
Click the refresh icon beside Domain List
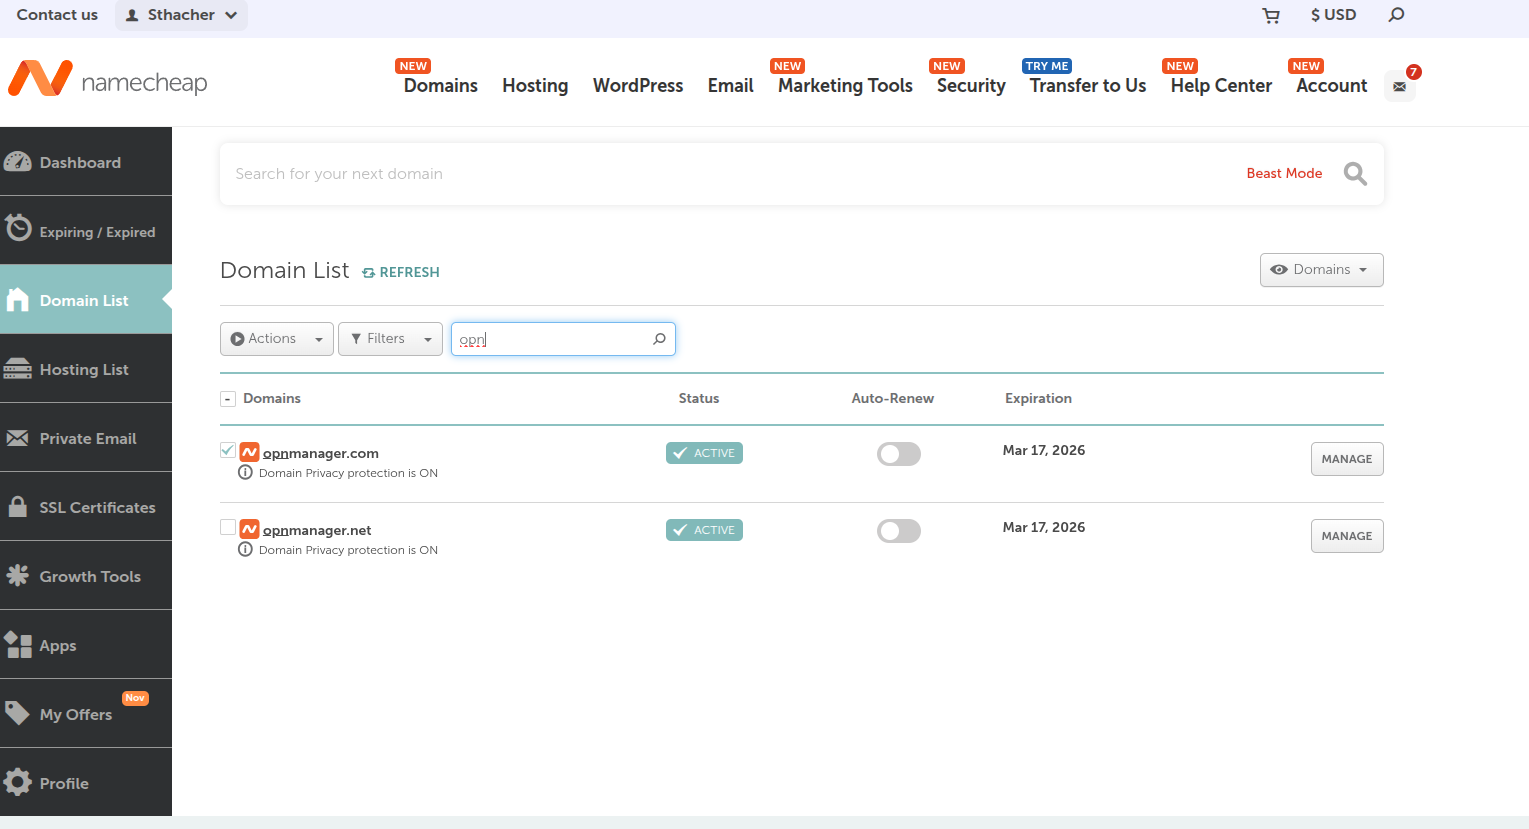[369, 273]
